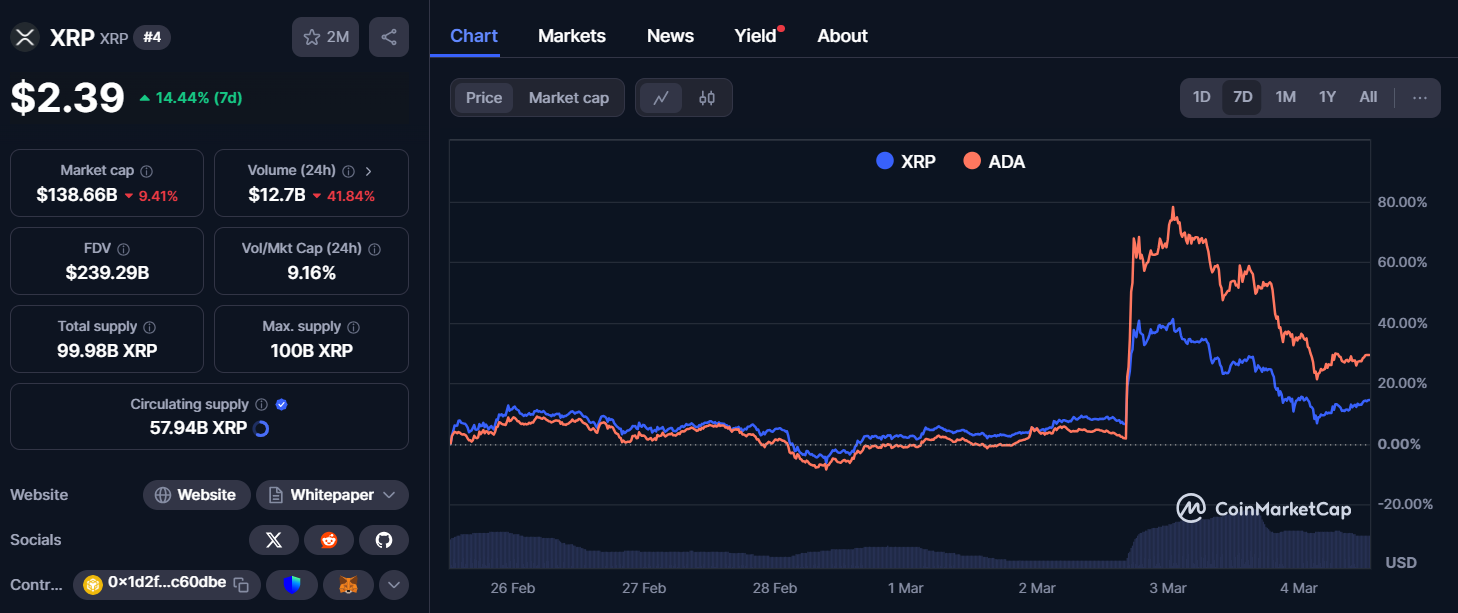Click the ADA peak on chart line
The width and height of the screenshot is (1458, 613).
pyautogui.click(x=1172, y=209)
